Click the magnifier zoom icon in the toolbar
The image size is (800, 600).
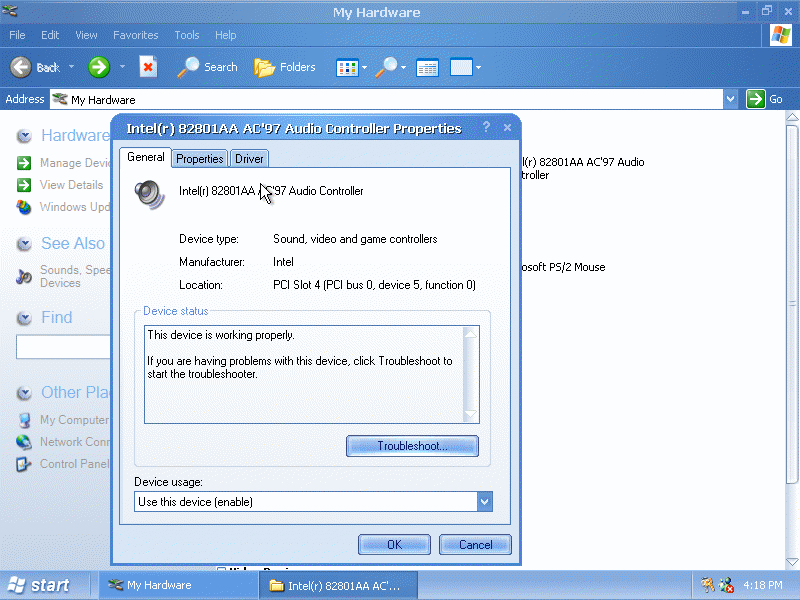pos(386,67)
